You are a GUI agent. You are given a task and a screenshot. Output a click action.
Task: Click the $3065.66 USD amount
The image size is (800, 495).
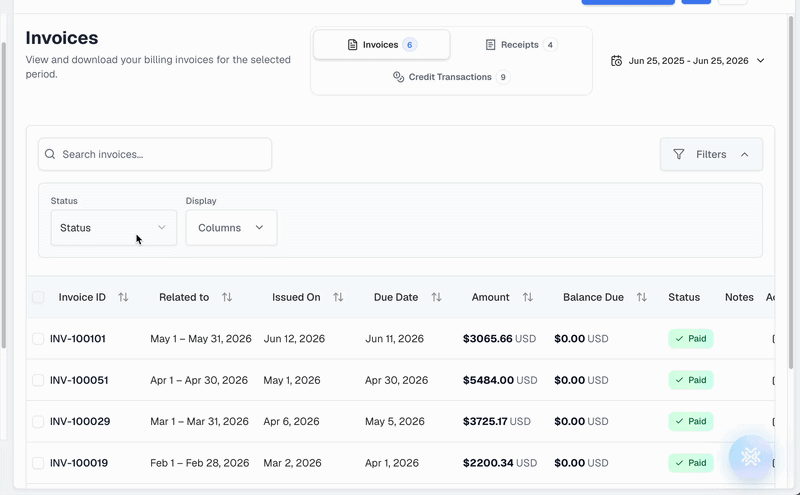pos(499,339)
